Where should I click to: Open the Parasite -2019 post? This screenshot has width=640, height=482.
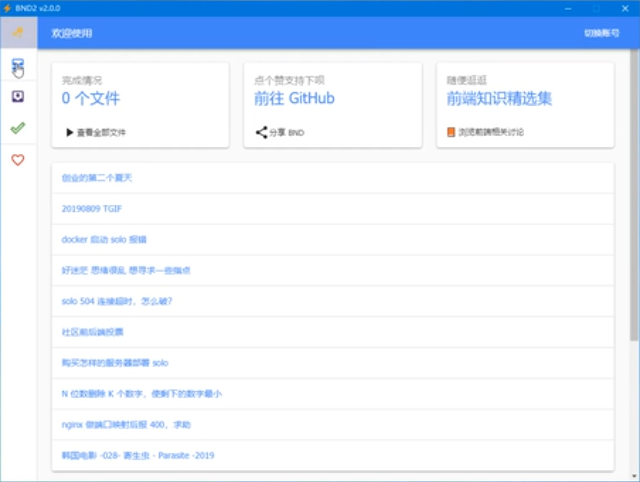coord(138,455)
